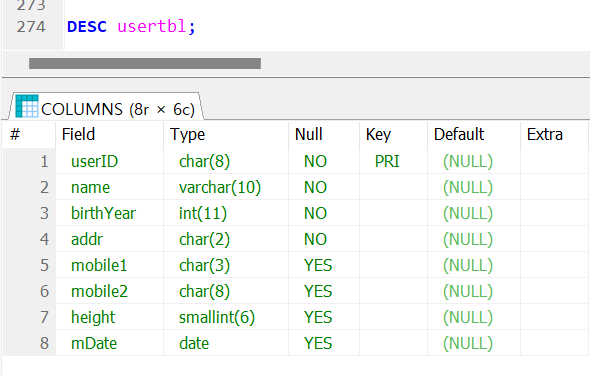Viewport: 590px width, 375px height.
Task: Click the varchar(10) type cell
Action: pos(226,187)
